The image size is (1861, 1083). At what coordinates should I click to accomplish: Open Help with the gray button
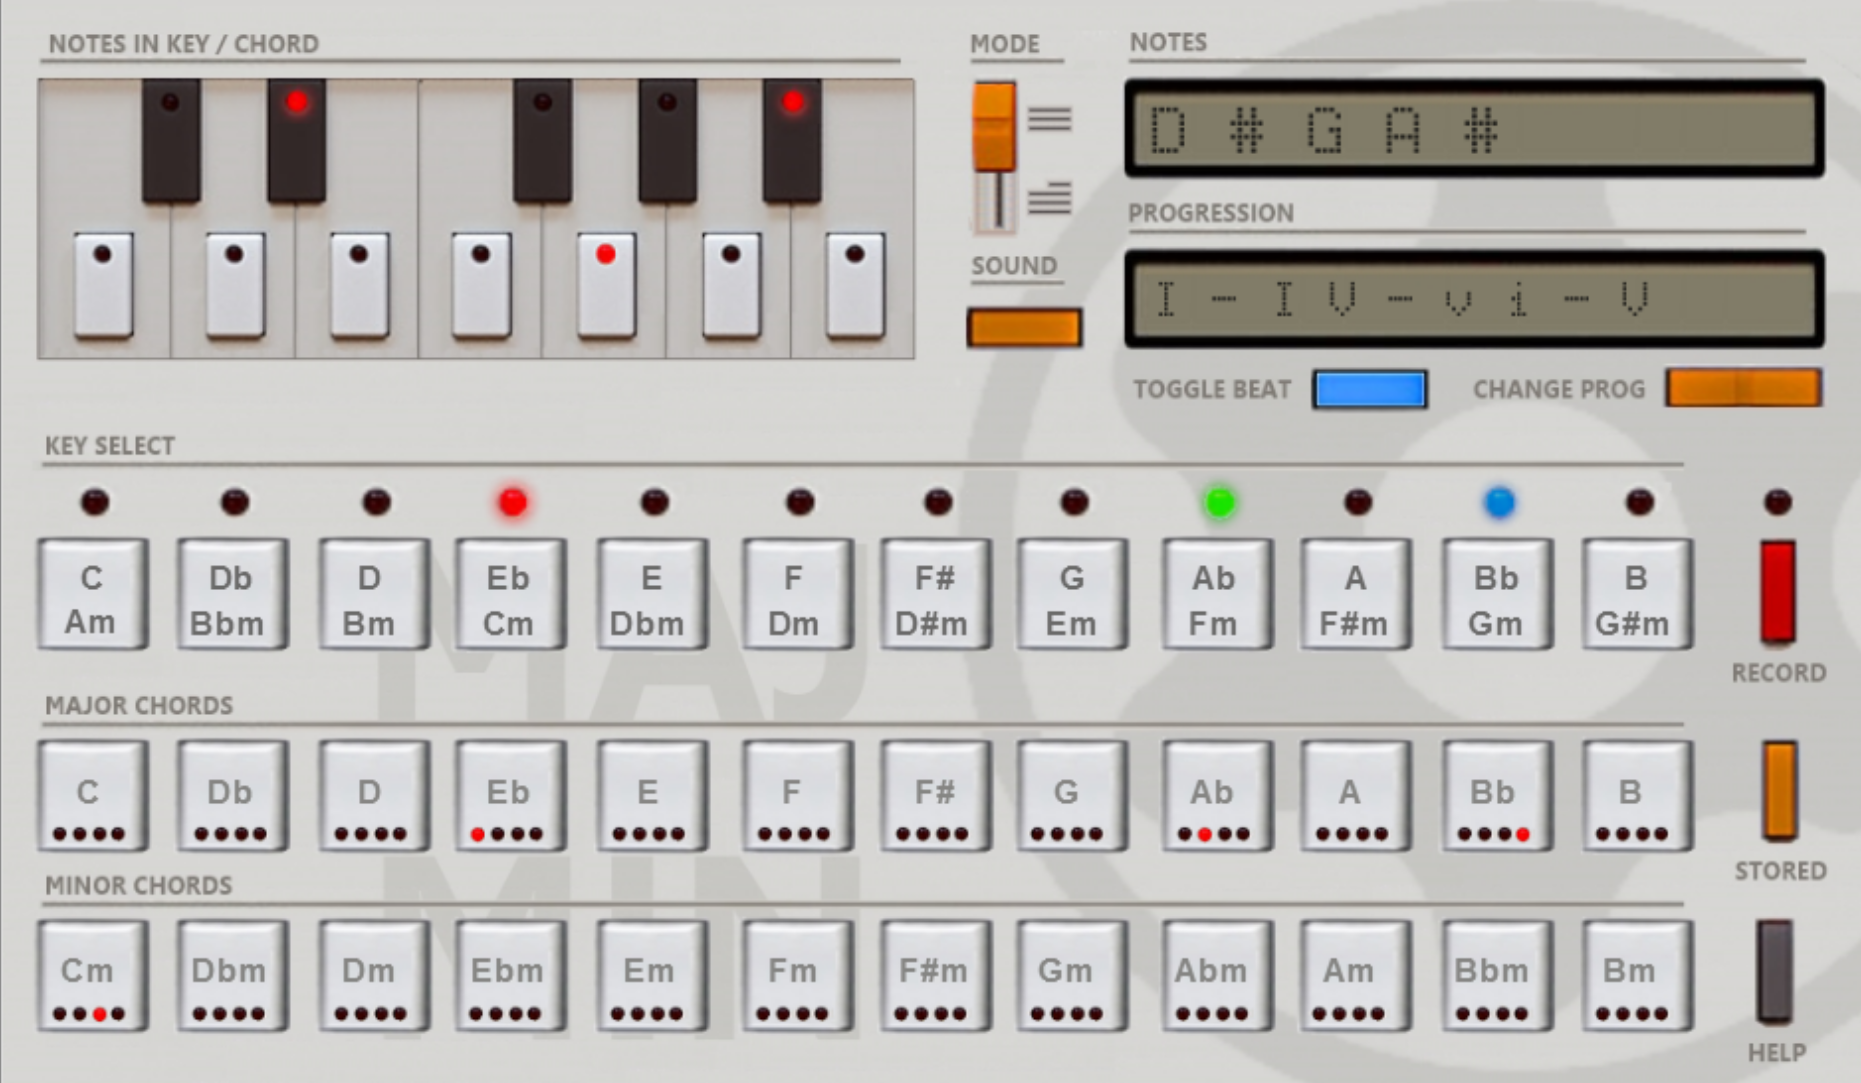click(1775, 971)
